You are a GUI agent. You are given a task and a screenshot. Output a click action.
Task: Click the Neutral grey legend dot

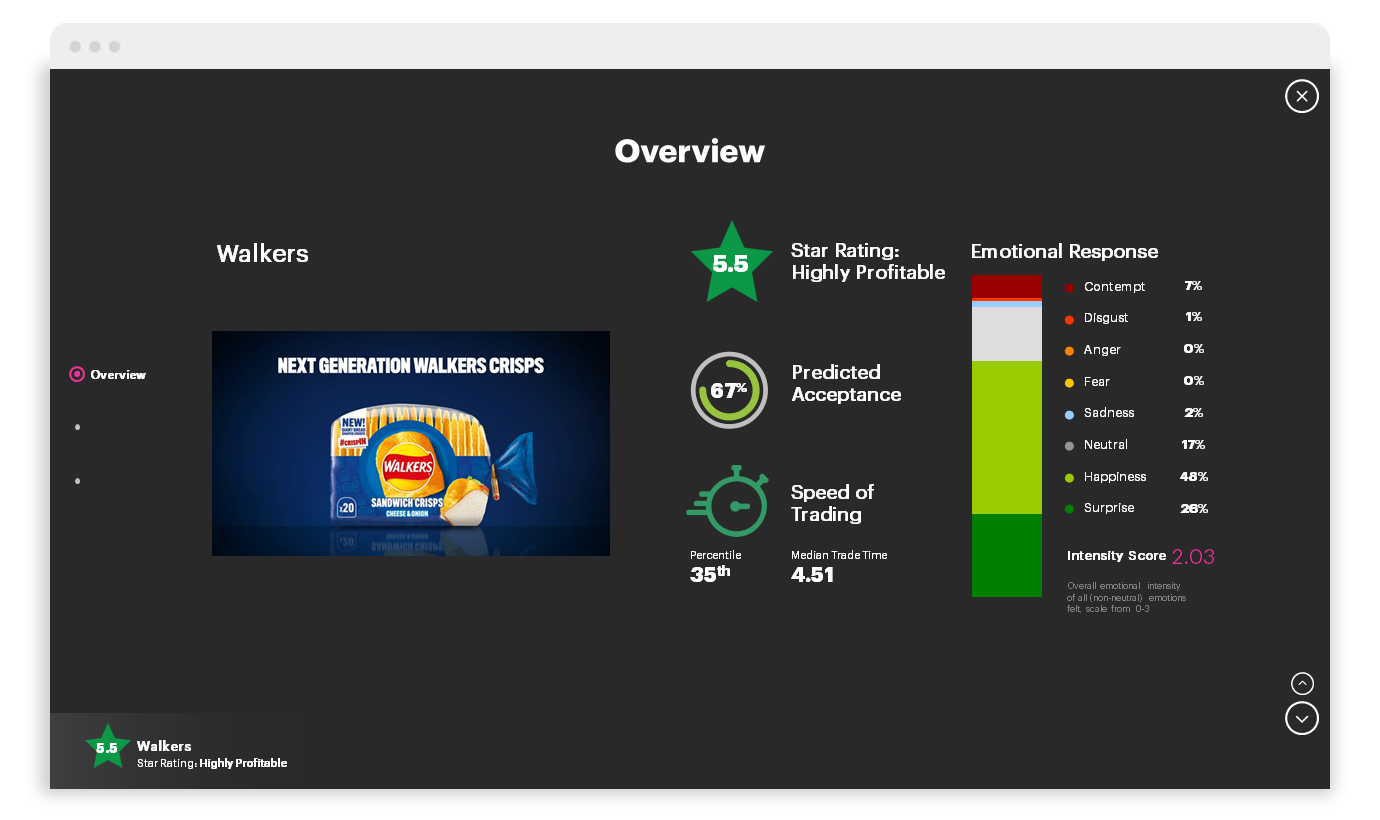click(x=1070, y=446)
